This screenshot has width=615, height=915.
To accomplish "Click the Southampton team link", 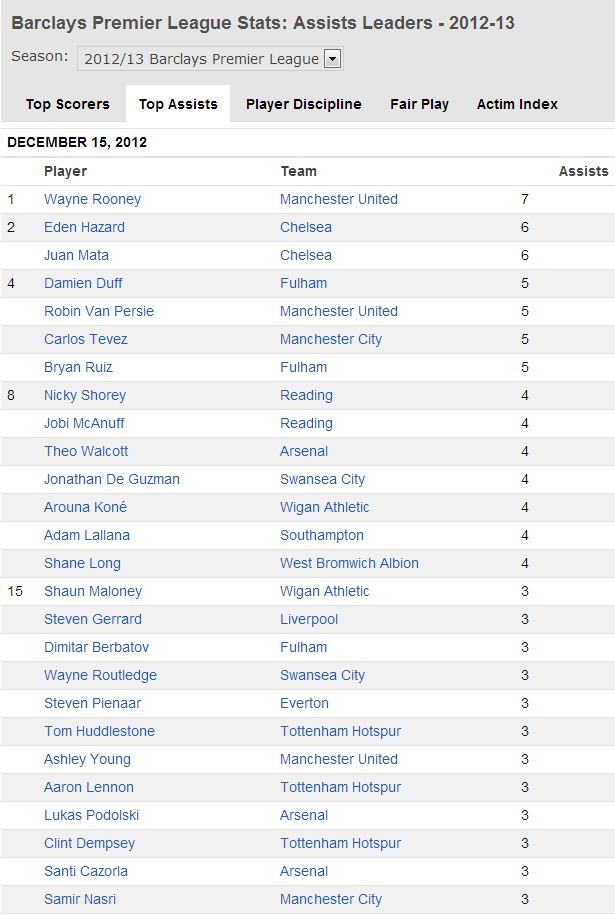I will point(322,536).
